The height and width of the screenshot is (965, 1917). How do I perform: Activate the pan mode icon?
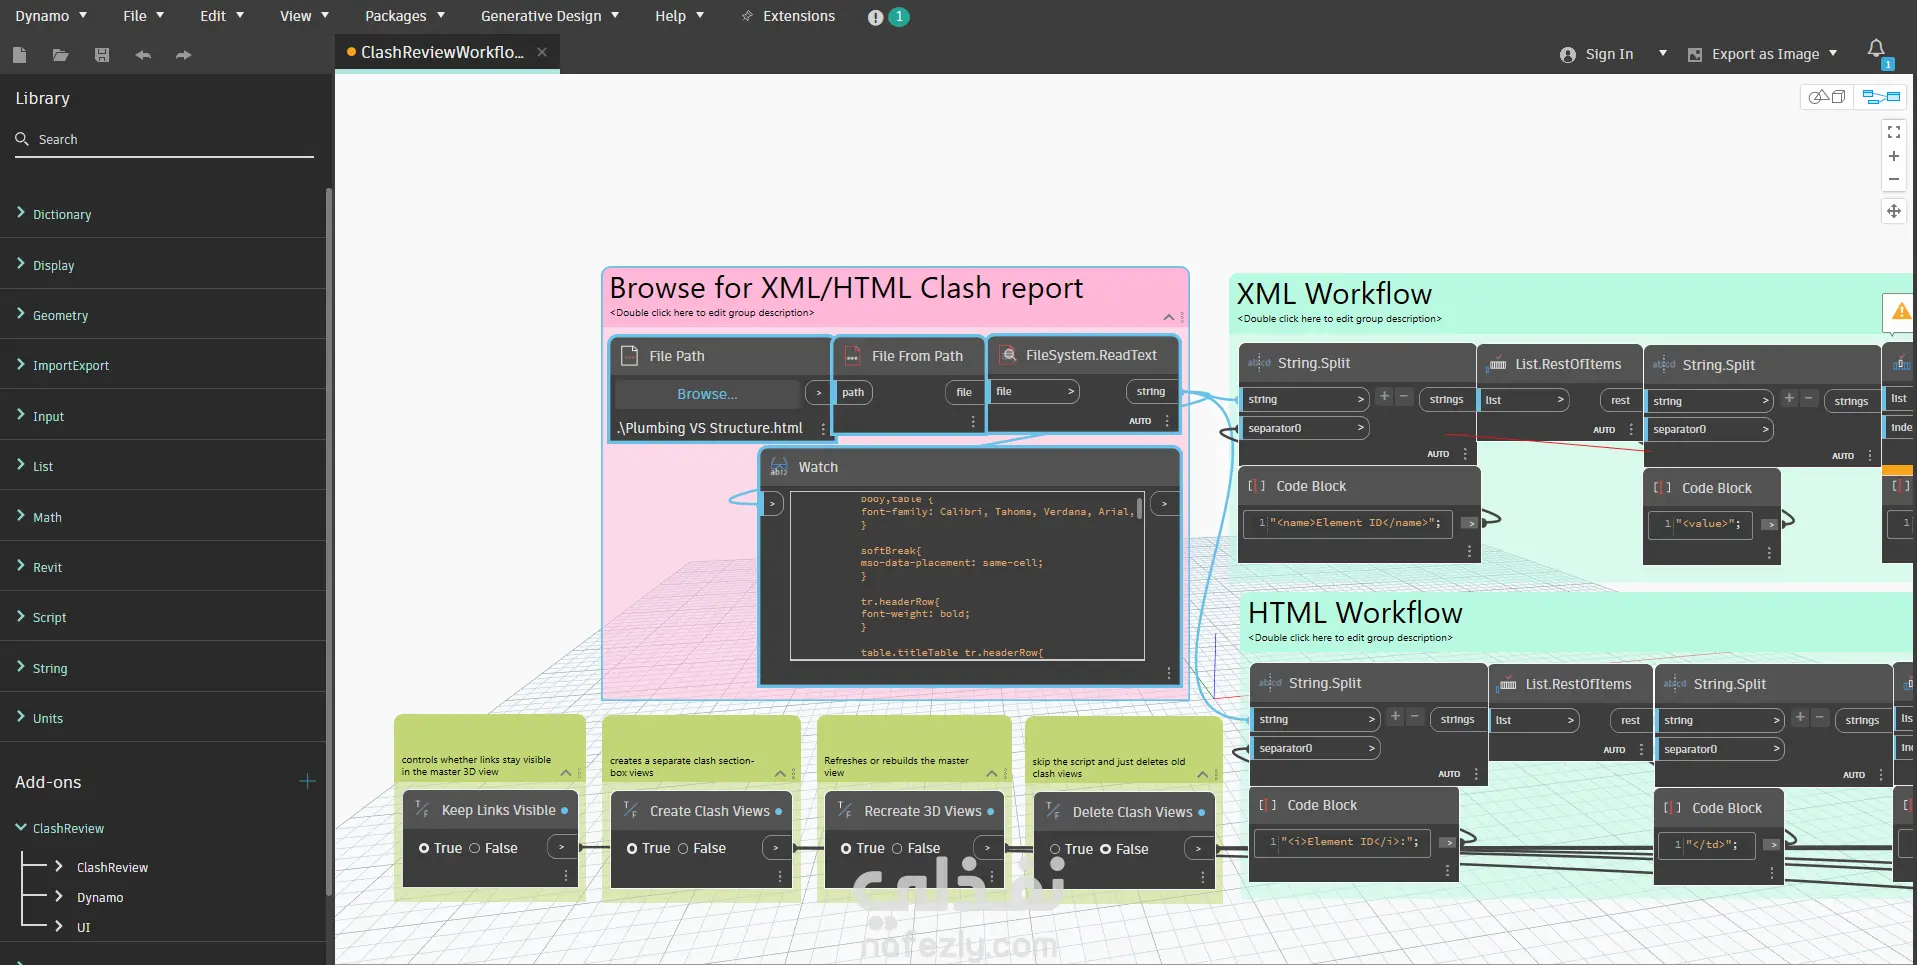[x=1893, y=211]
